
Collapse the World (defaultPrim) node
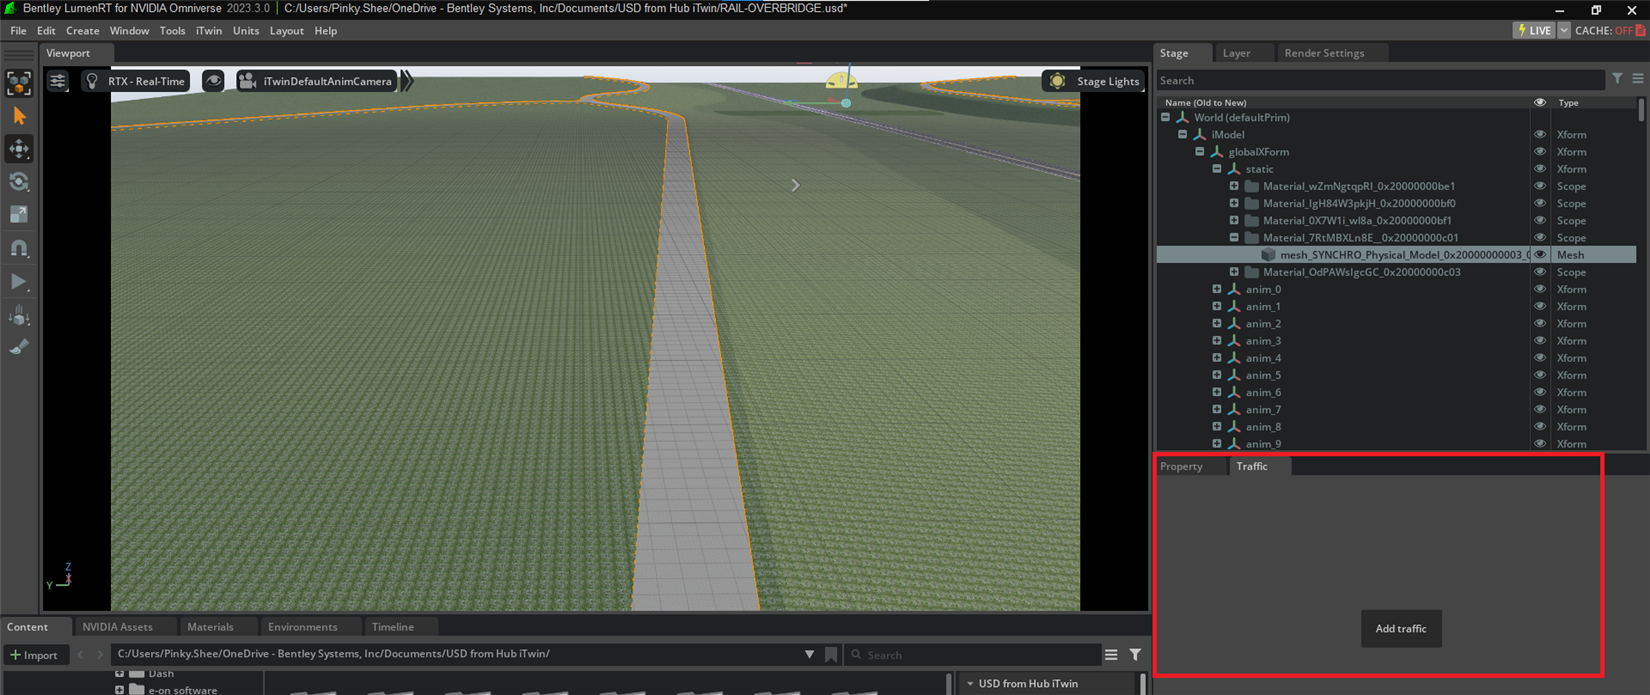pos(1166,117)
